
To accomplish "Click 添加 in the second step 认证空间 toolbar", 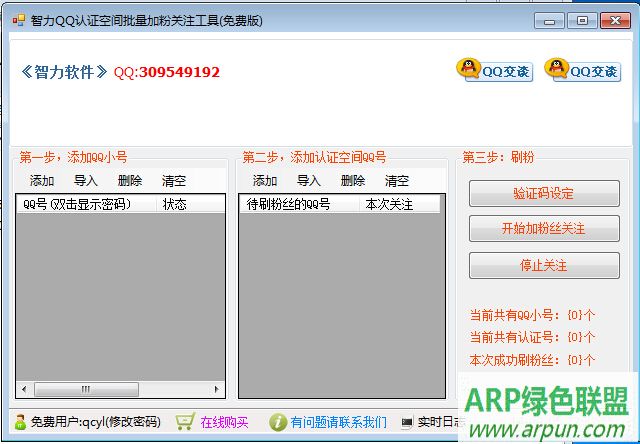I will 265,180.
